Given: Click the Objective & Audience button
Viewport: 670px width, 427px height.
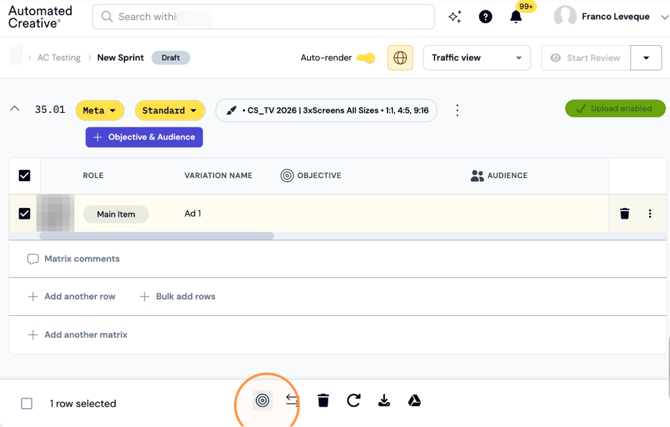Looking at the screenshot, I should click(x=144, y=137).
